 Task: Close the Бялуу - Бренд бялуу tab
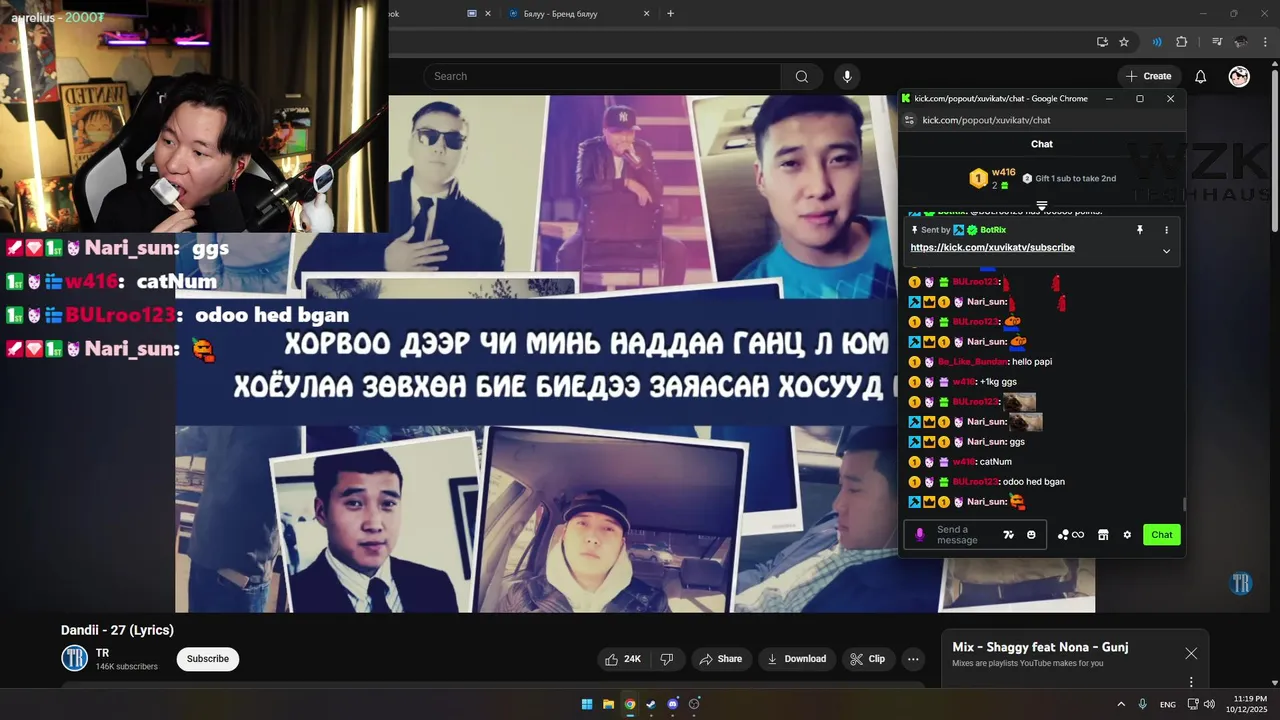[x=646, y=14]
